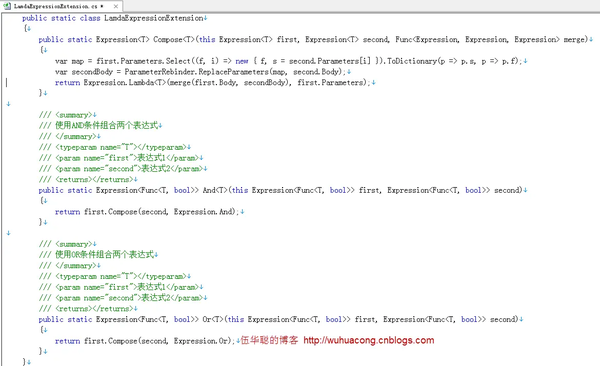
Task: Place cursor on LamdaExpressionExtension class name
Action: coord(153,18)
